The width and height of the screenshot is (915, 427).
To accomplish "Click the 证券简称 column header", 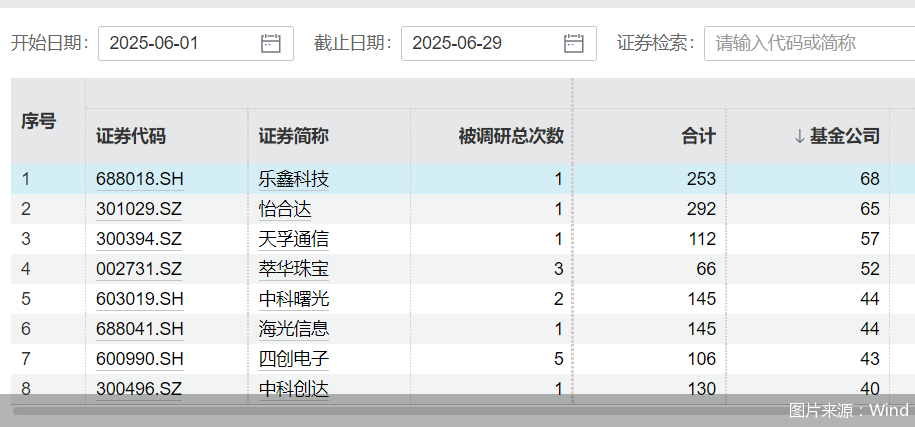I will pos(294,137).
